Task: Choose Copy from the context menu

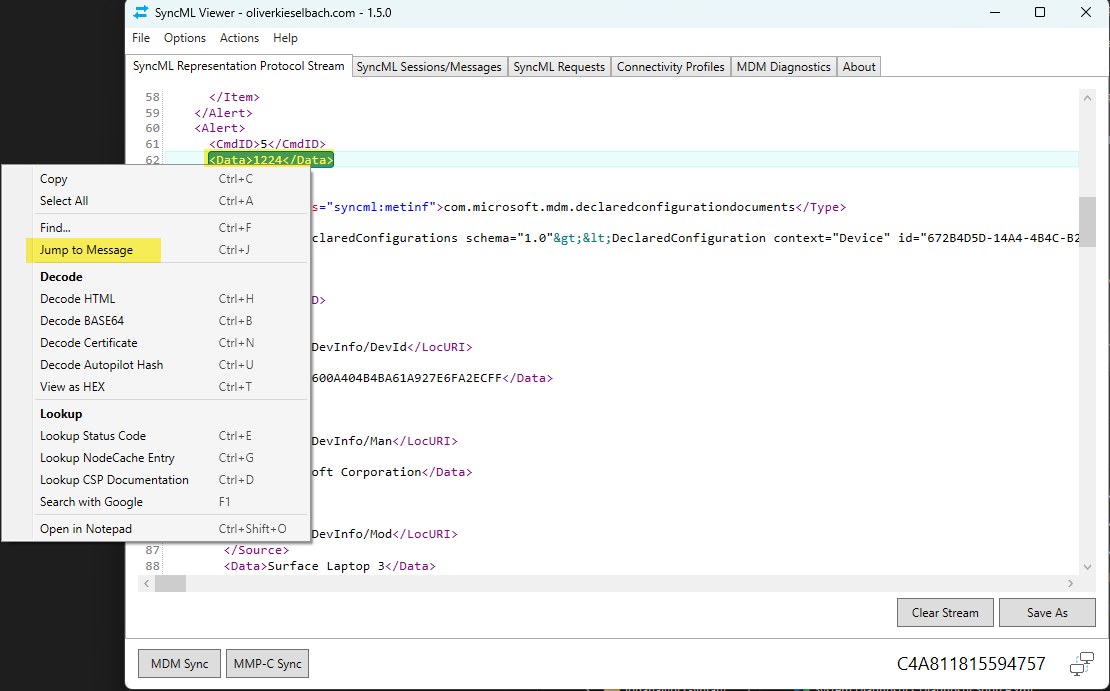Action: coord(156,179)
